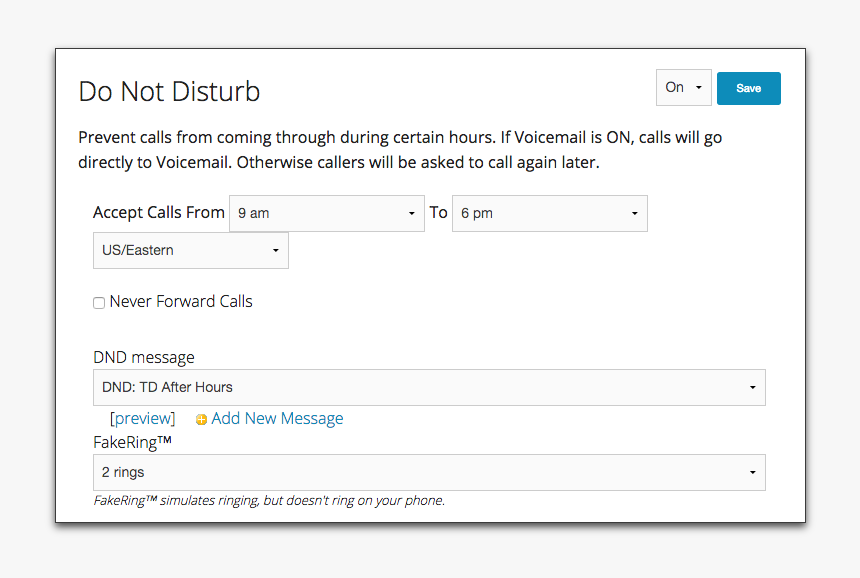Open the DND: TD After Hours dropdown
Image resolution: width=860 pixels, height=578 pixels.
click(429, 388)
